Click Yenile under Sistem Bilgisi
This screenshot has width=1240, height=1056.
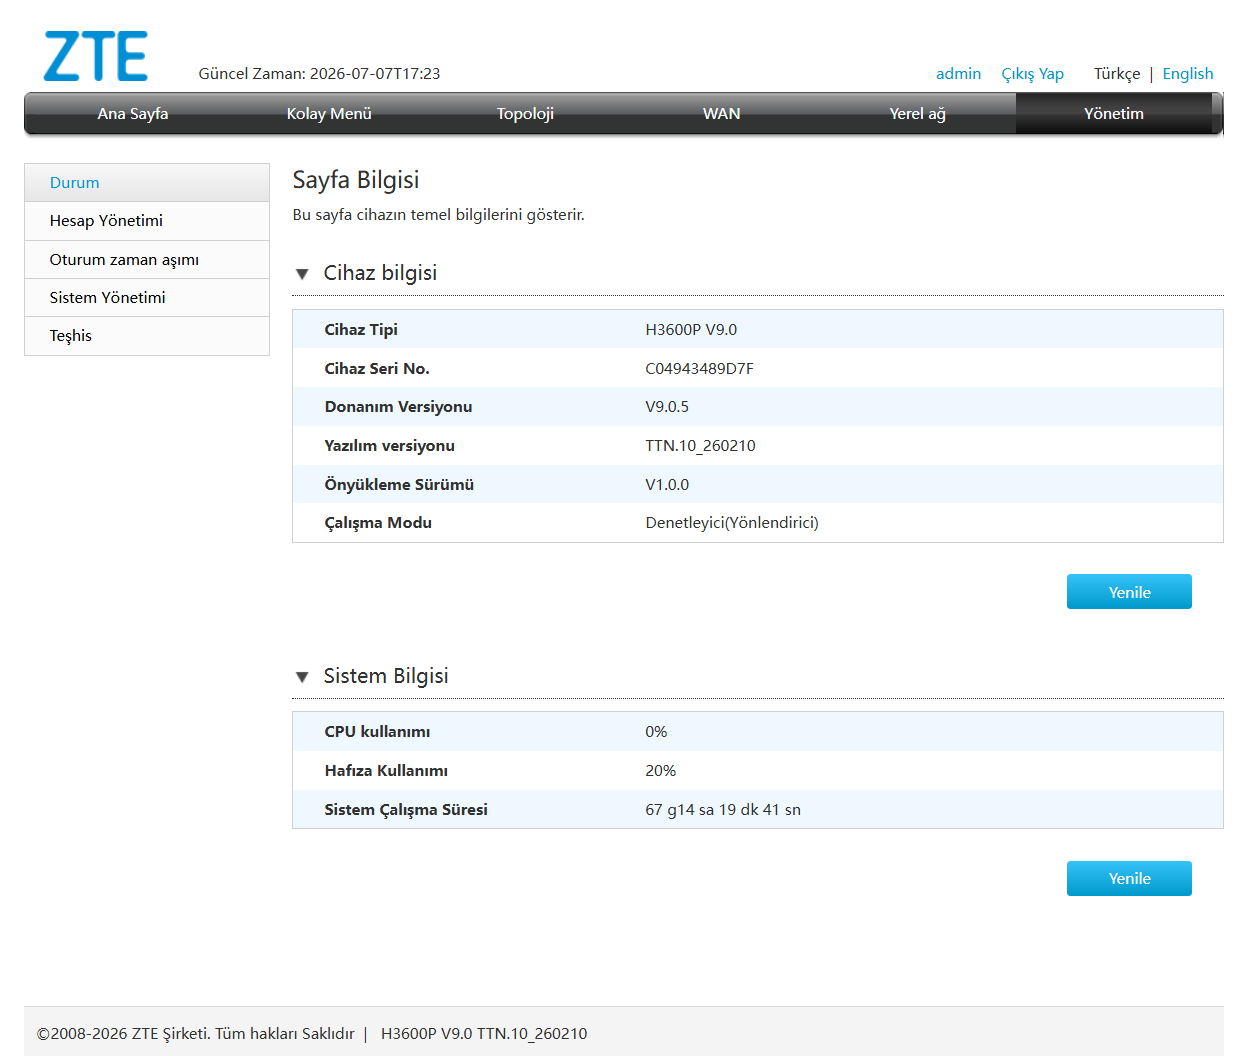click(1129, 879)
